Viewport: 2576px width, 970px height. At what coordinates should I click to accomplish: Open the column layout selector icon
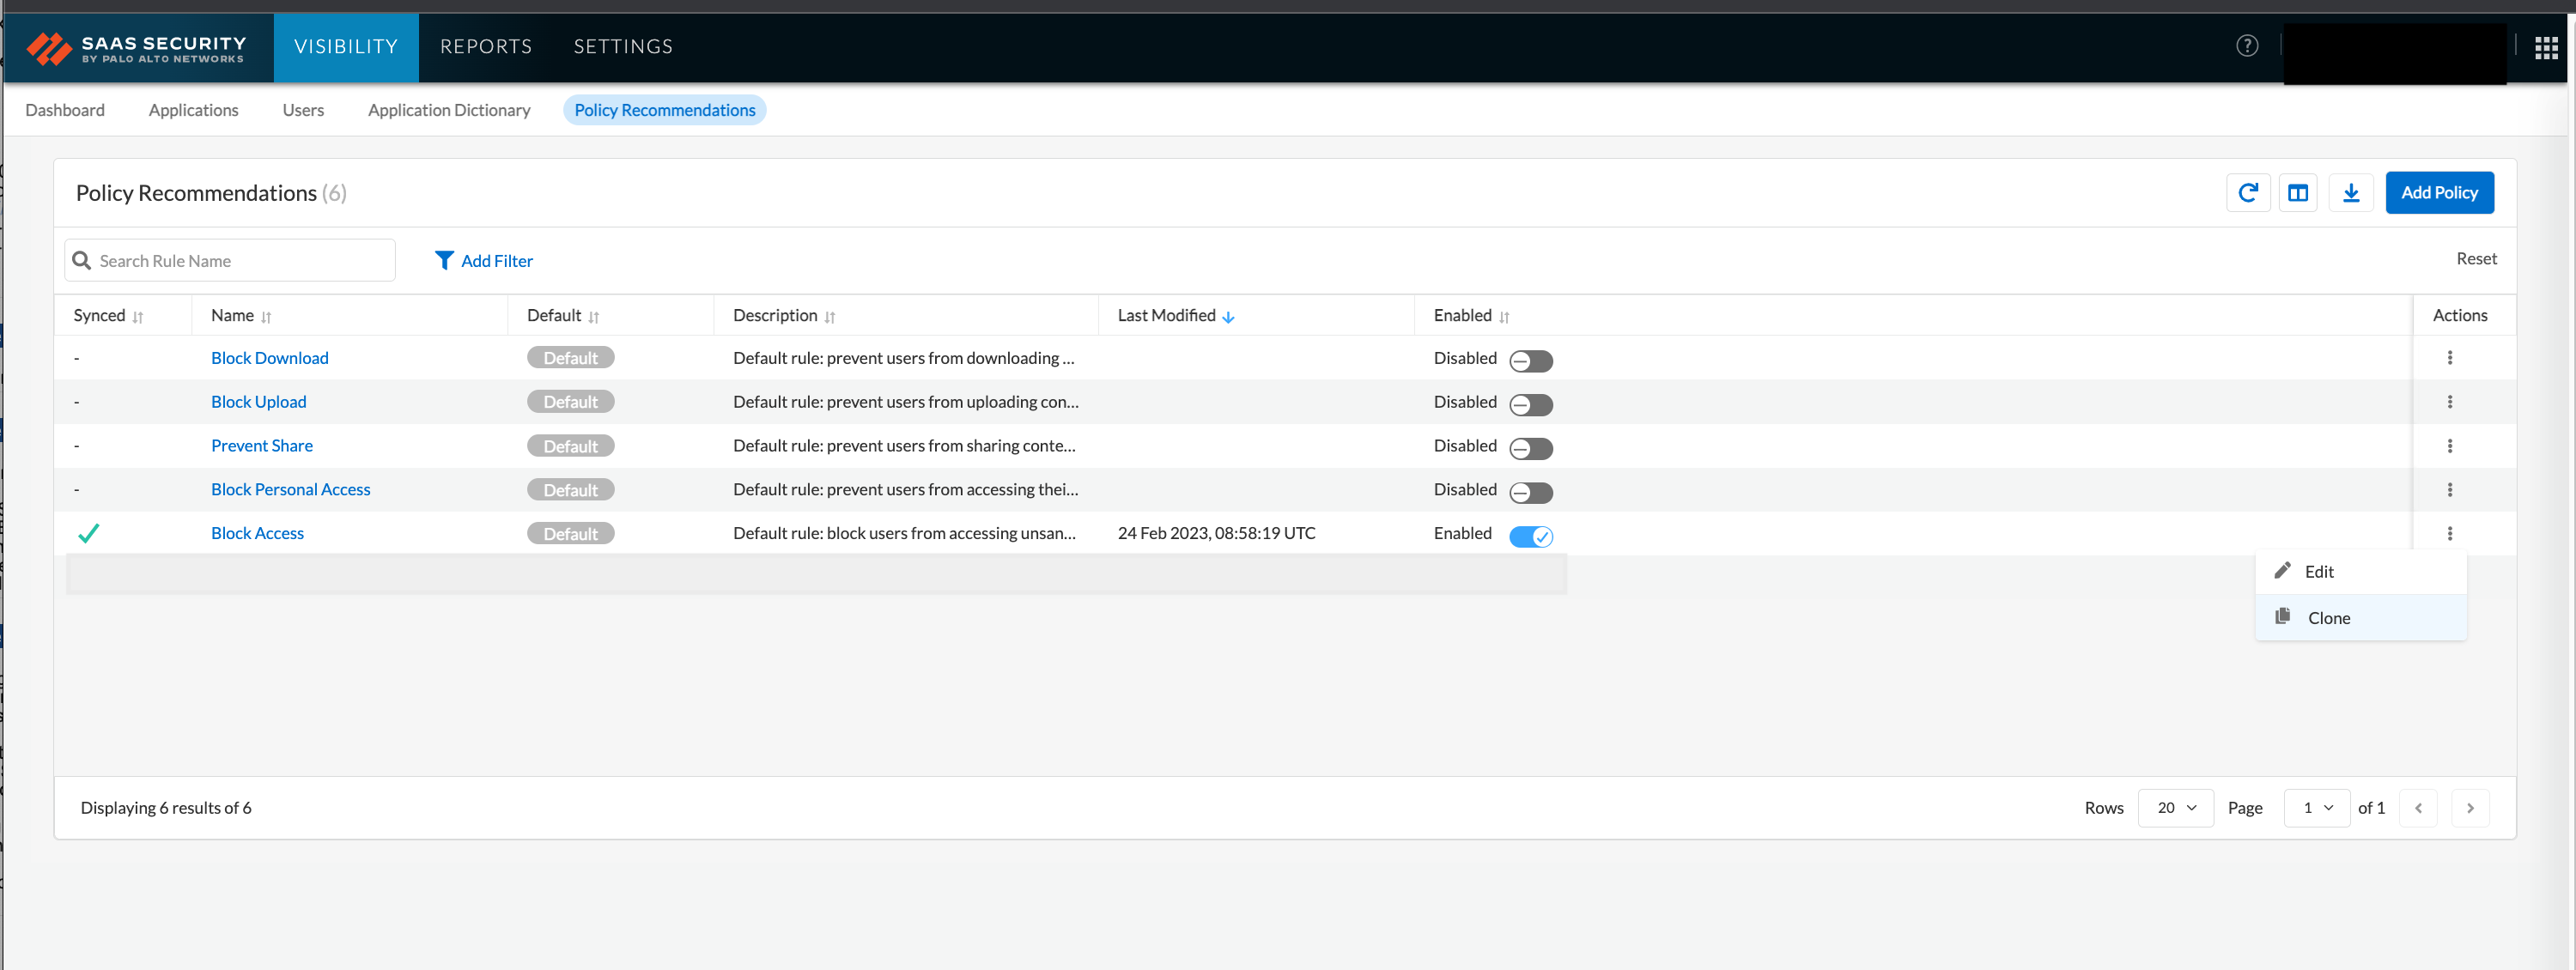point(2297,193)
